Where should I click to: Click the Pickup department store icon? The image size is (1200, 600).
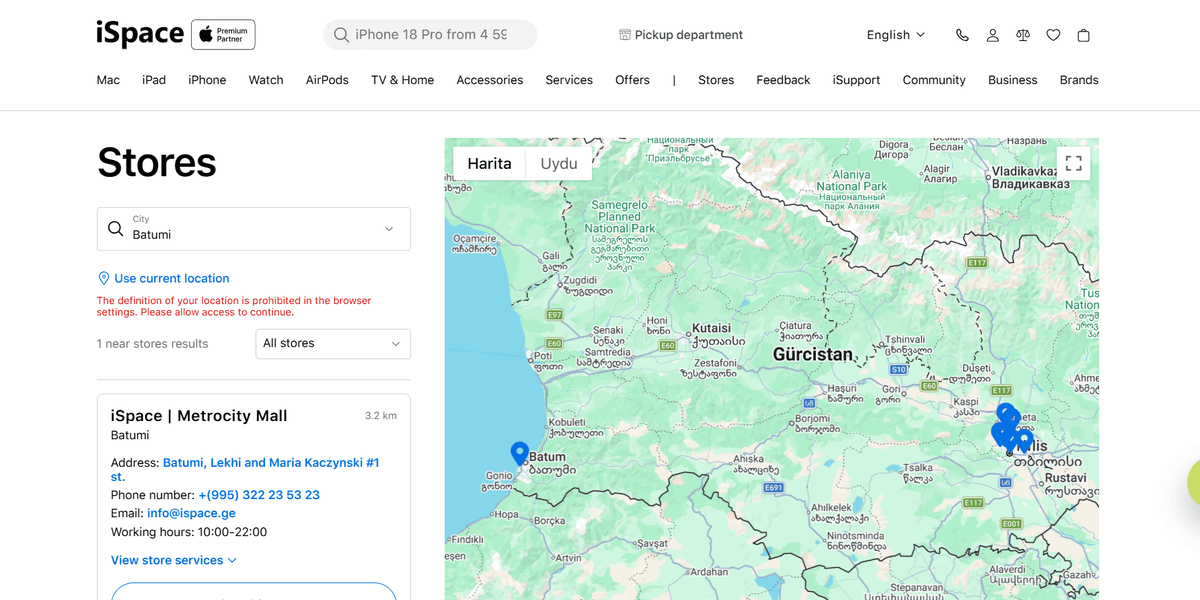[625, 35]
